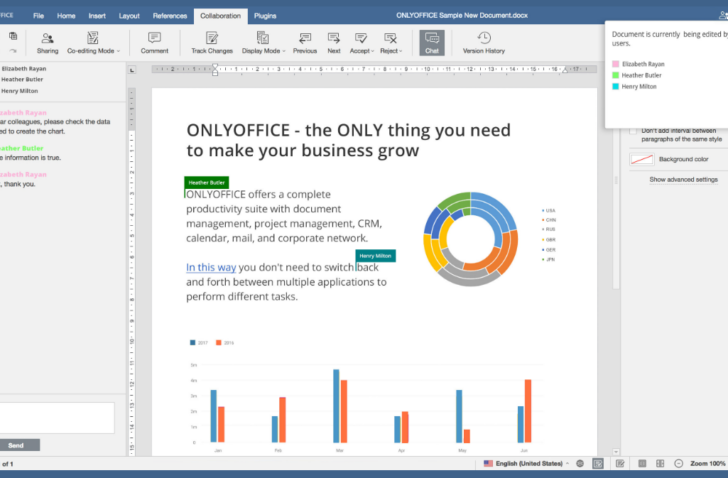Click Show advanced settings link

[x=683, y=180]
